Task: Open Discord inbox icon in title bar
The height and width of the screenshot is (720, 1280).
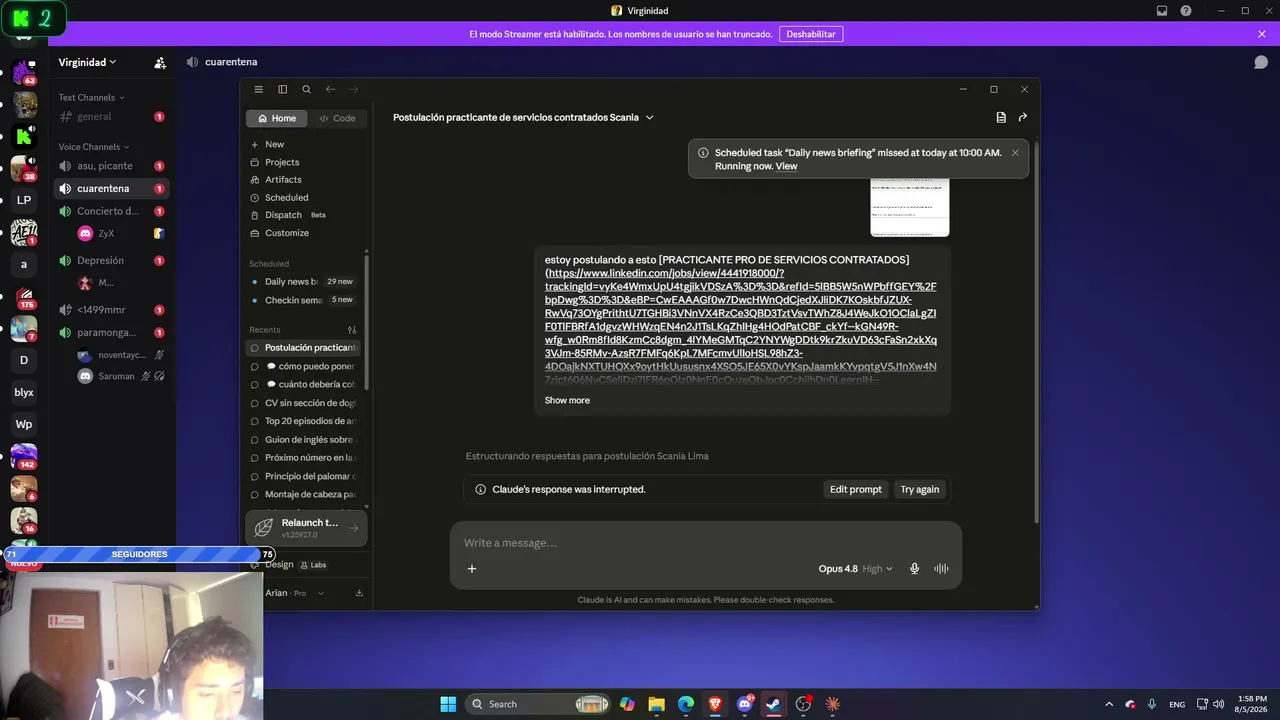Action: (1162, 11)
